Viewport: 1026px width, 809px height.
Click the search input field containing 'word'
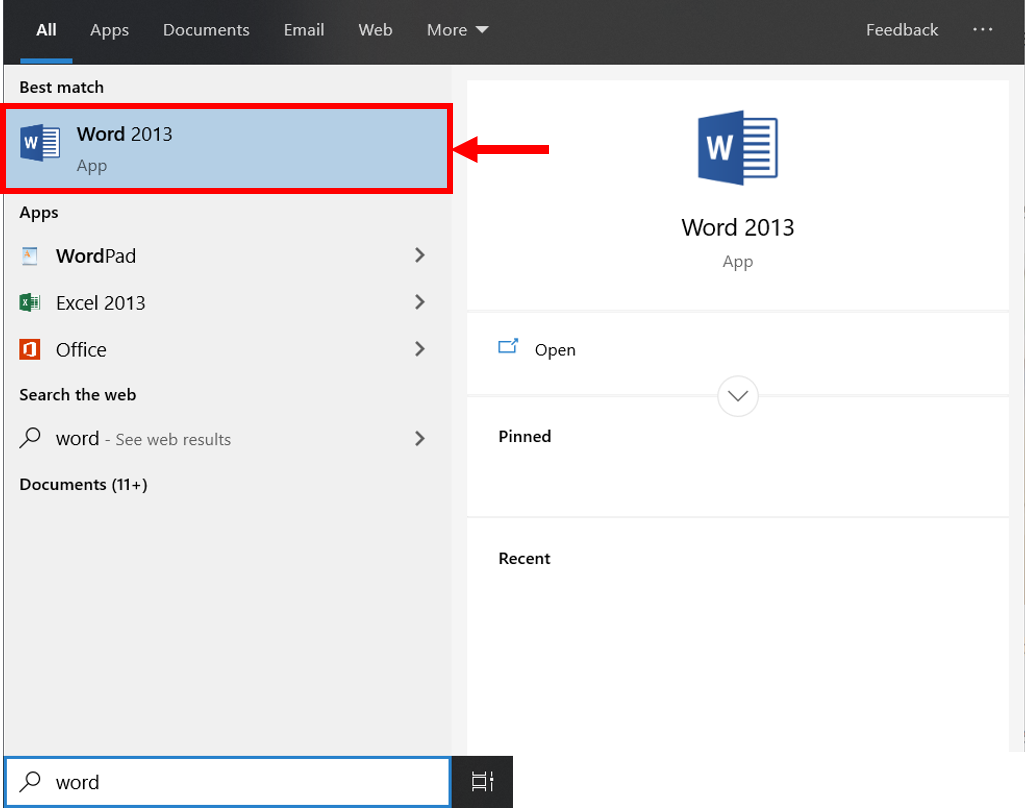tap(227, 782)
